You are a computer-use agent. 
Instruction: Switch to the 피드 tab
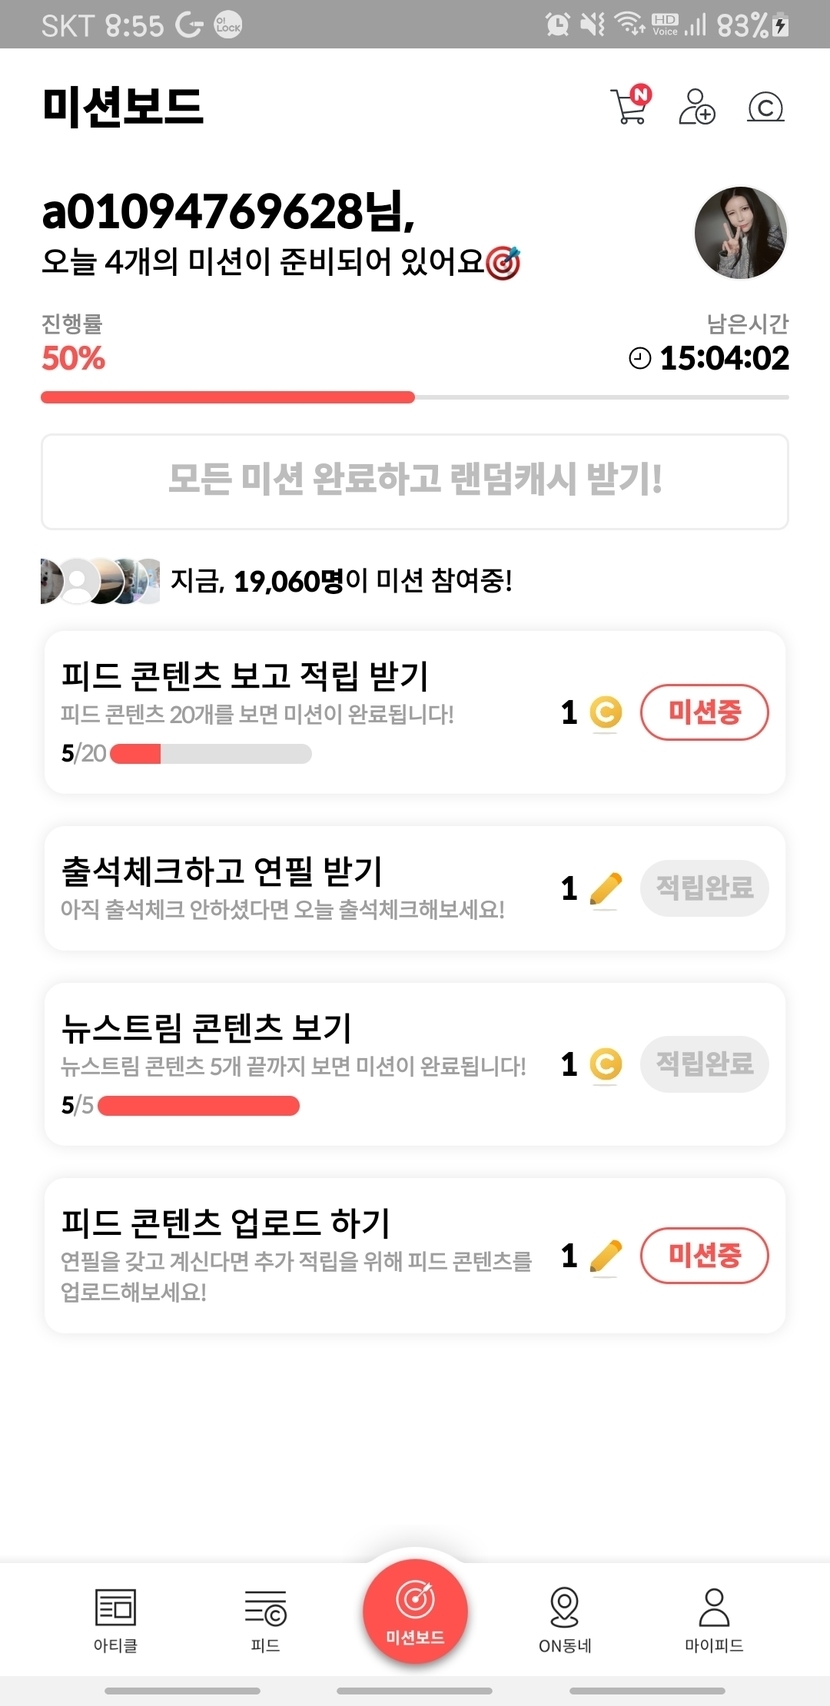click(x=265, y=1619)
